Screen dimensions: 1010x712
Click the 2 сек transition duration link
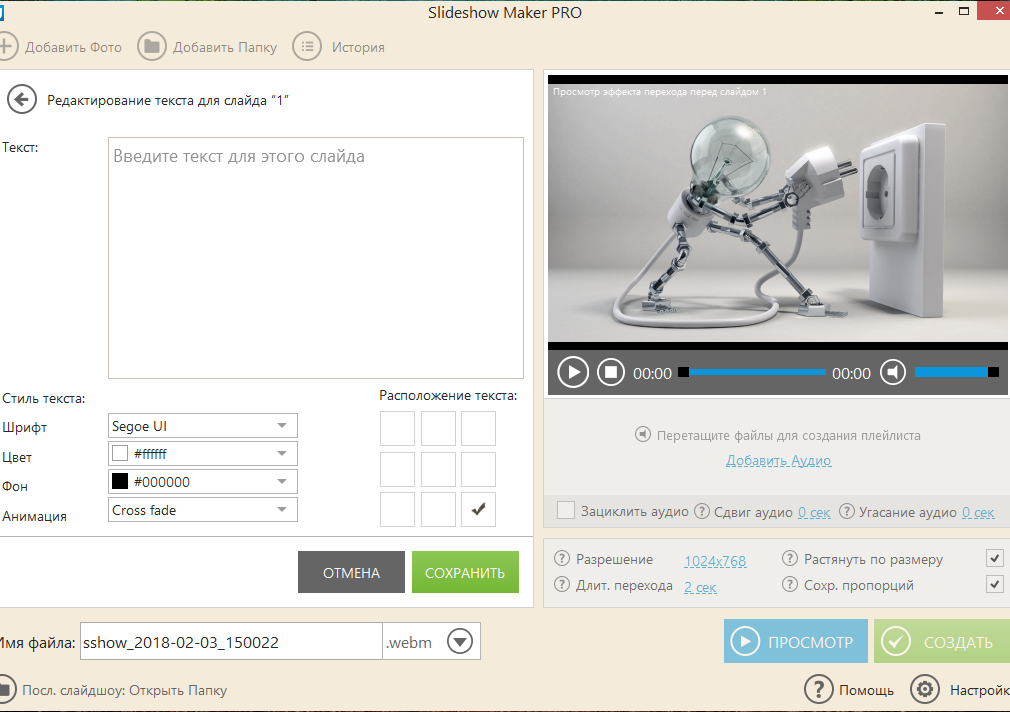700,587
